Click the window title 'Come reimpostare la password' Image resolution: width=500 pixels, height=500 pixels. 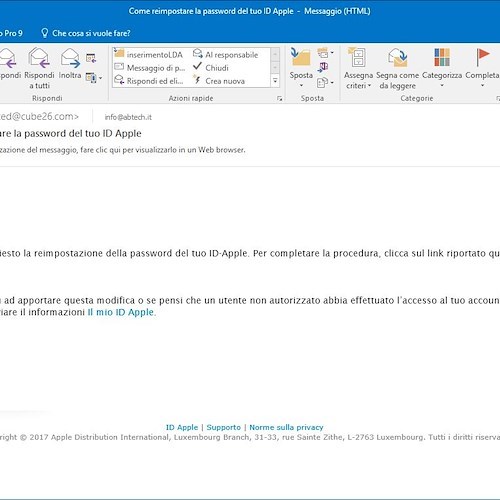[x=183, y=11]
